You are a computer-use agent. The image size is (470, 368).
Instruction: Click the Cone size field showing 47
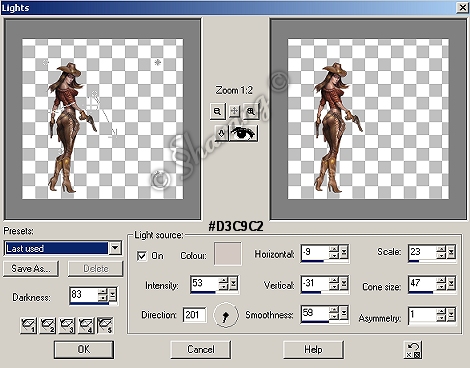pos(422,283)
